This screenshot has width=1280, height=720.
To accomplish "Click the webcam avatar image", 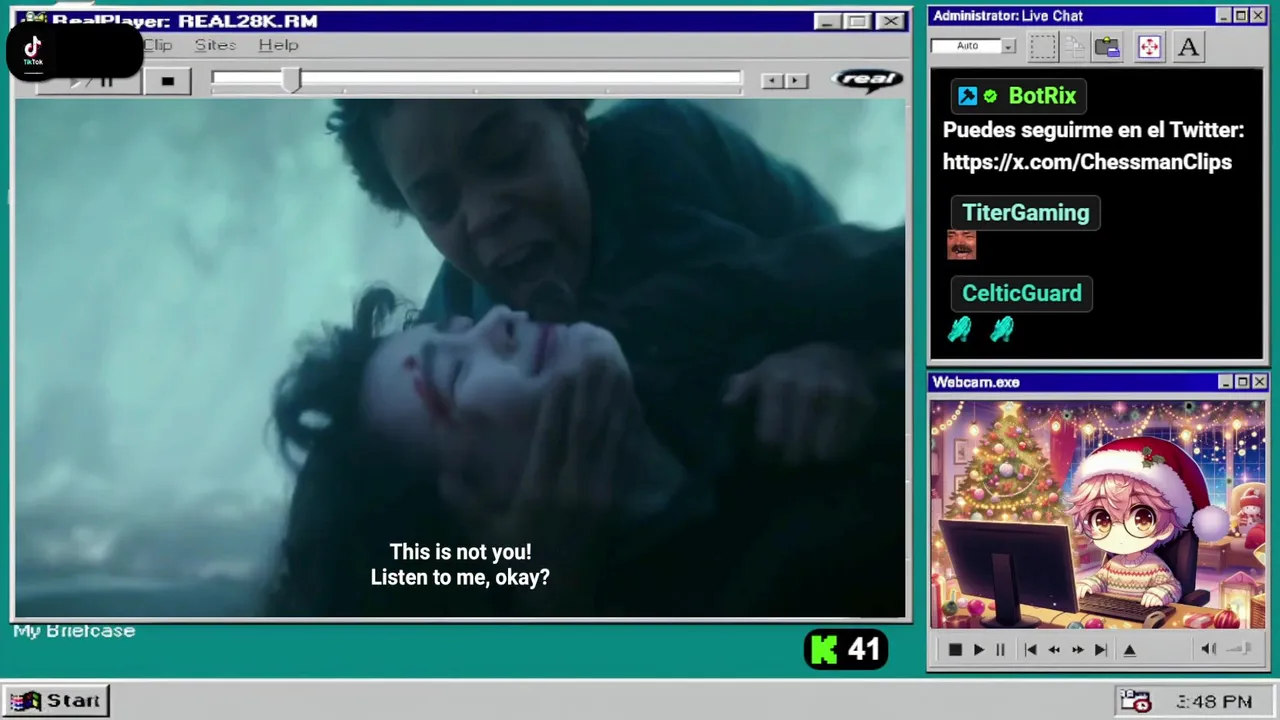I will [x=1097, y=515].
